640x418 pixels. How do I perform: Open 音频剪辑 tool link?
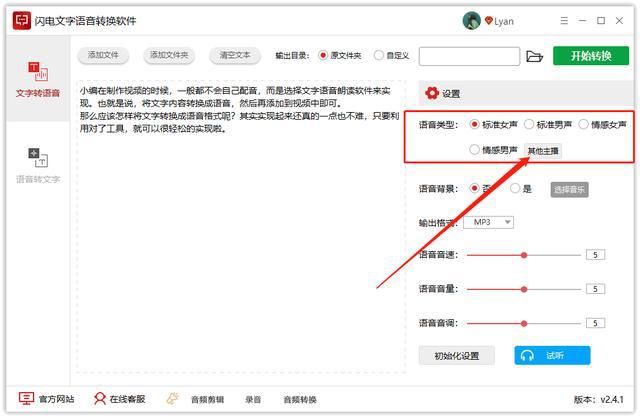[207, 400]
